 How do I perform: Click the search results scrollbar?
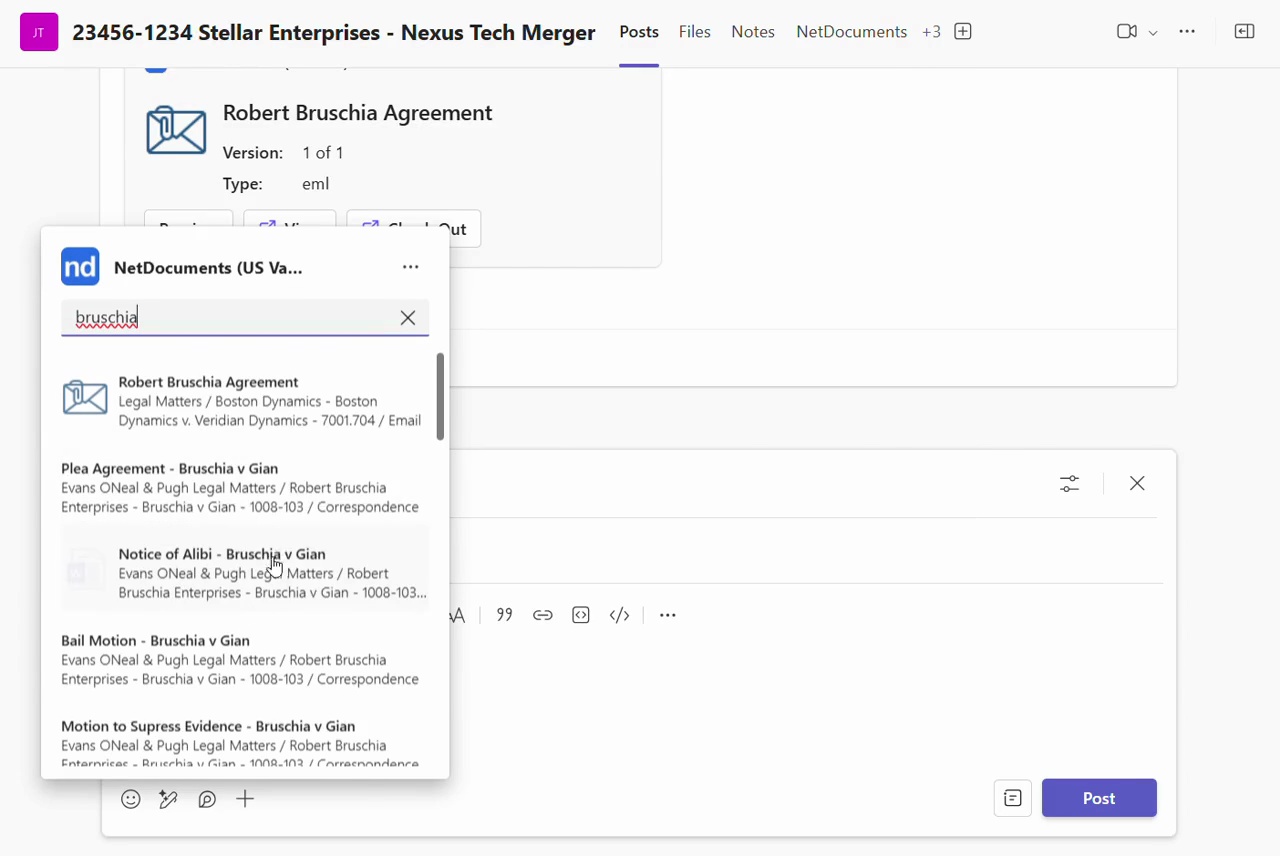click(x=440, y=397)
